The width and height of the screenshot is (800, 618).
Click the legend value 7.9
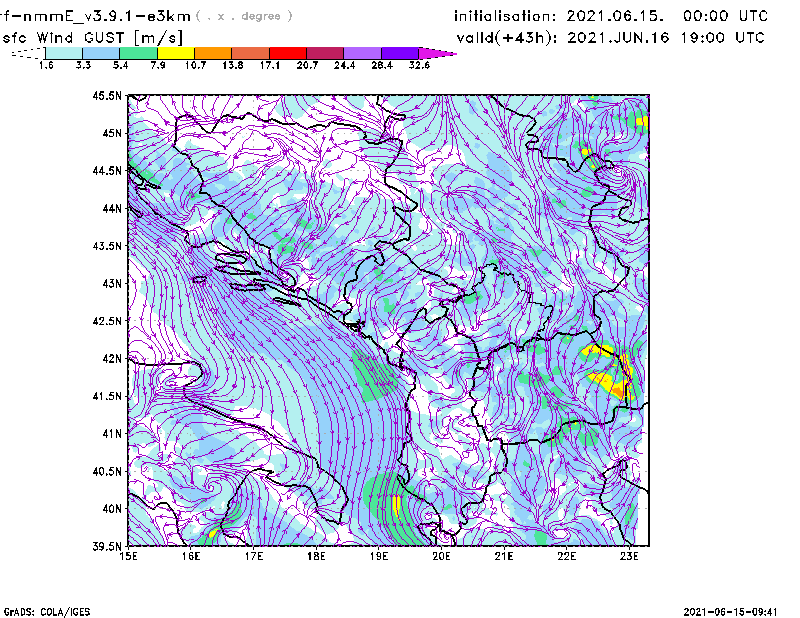pos(158,65)
